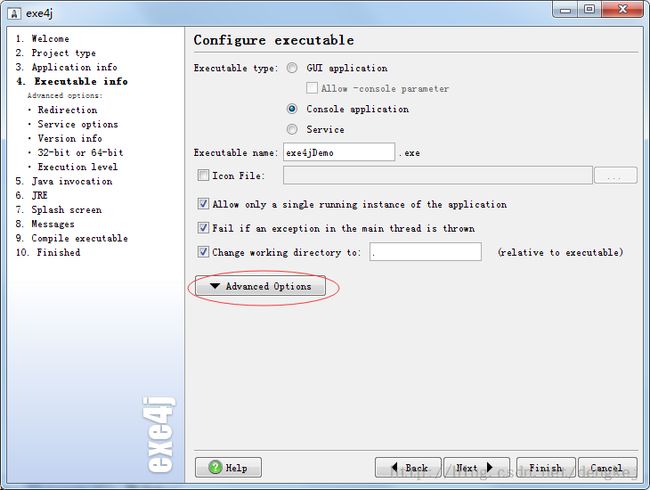
Task: Jump to step 5 Java invocation
Action: pyautogui.click(x=64, y=181)
